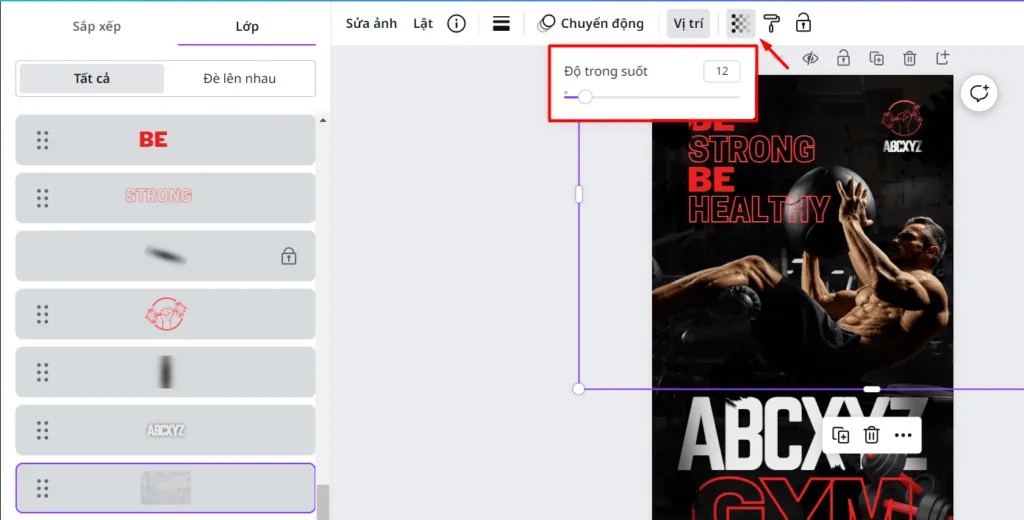Open Chuyển động animation button
Image resolution: width=1024 pixels, height=520 pixels.
590,24
